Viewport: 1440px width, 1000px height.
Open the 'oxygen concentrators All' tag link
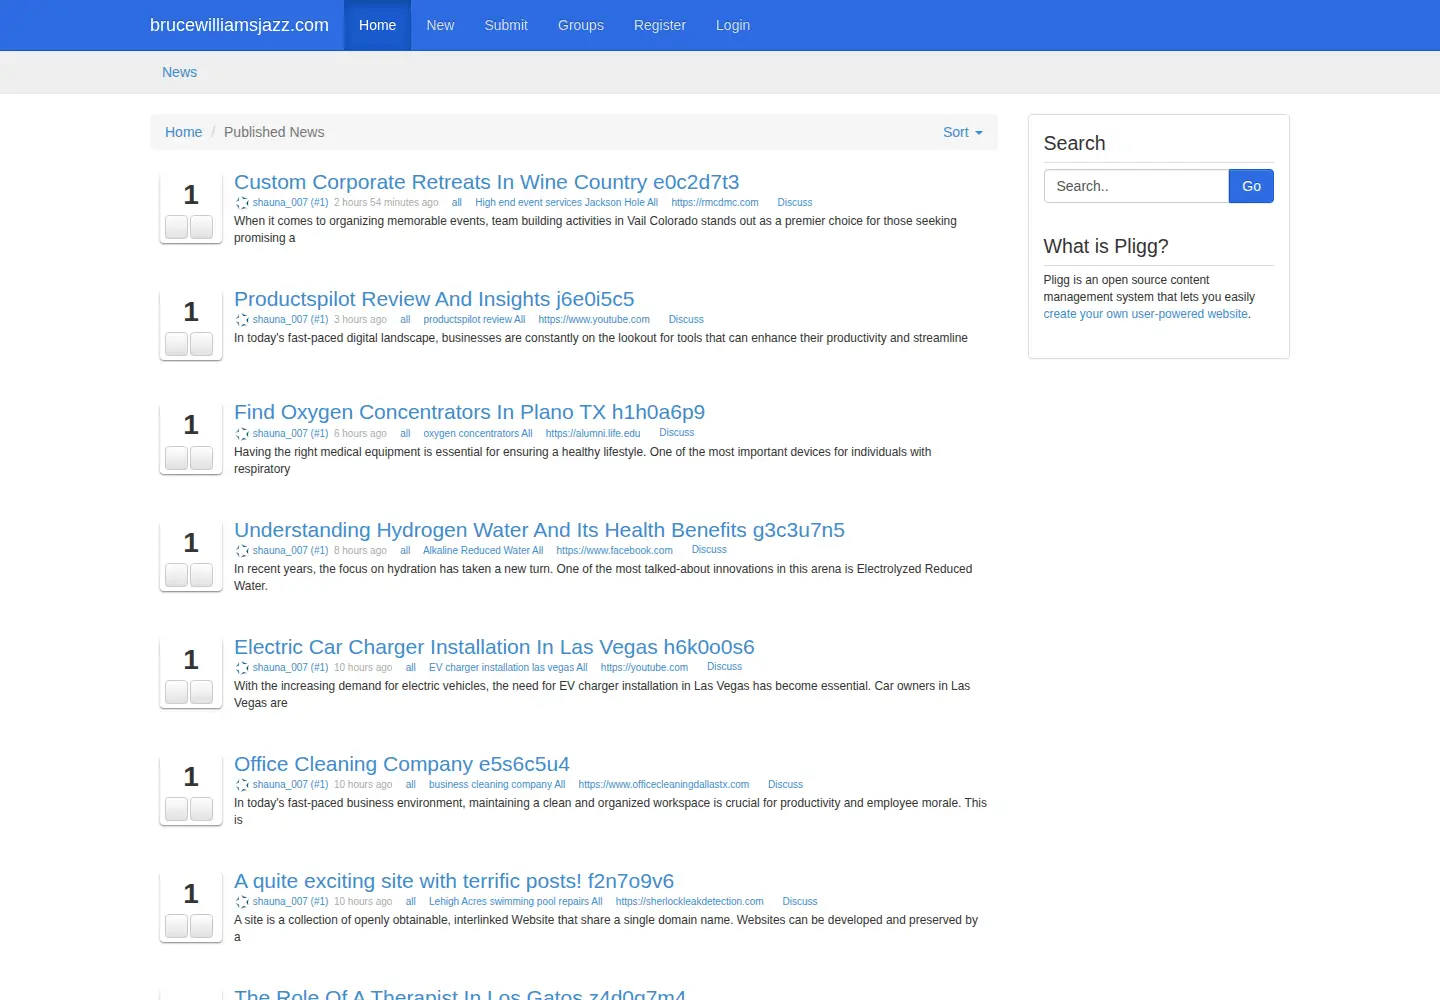(x=478, y=434)
